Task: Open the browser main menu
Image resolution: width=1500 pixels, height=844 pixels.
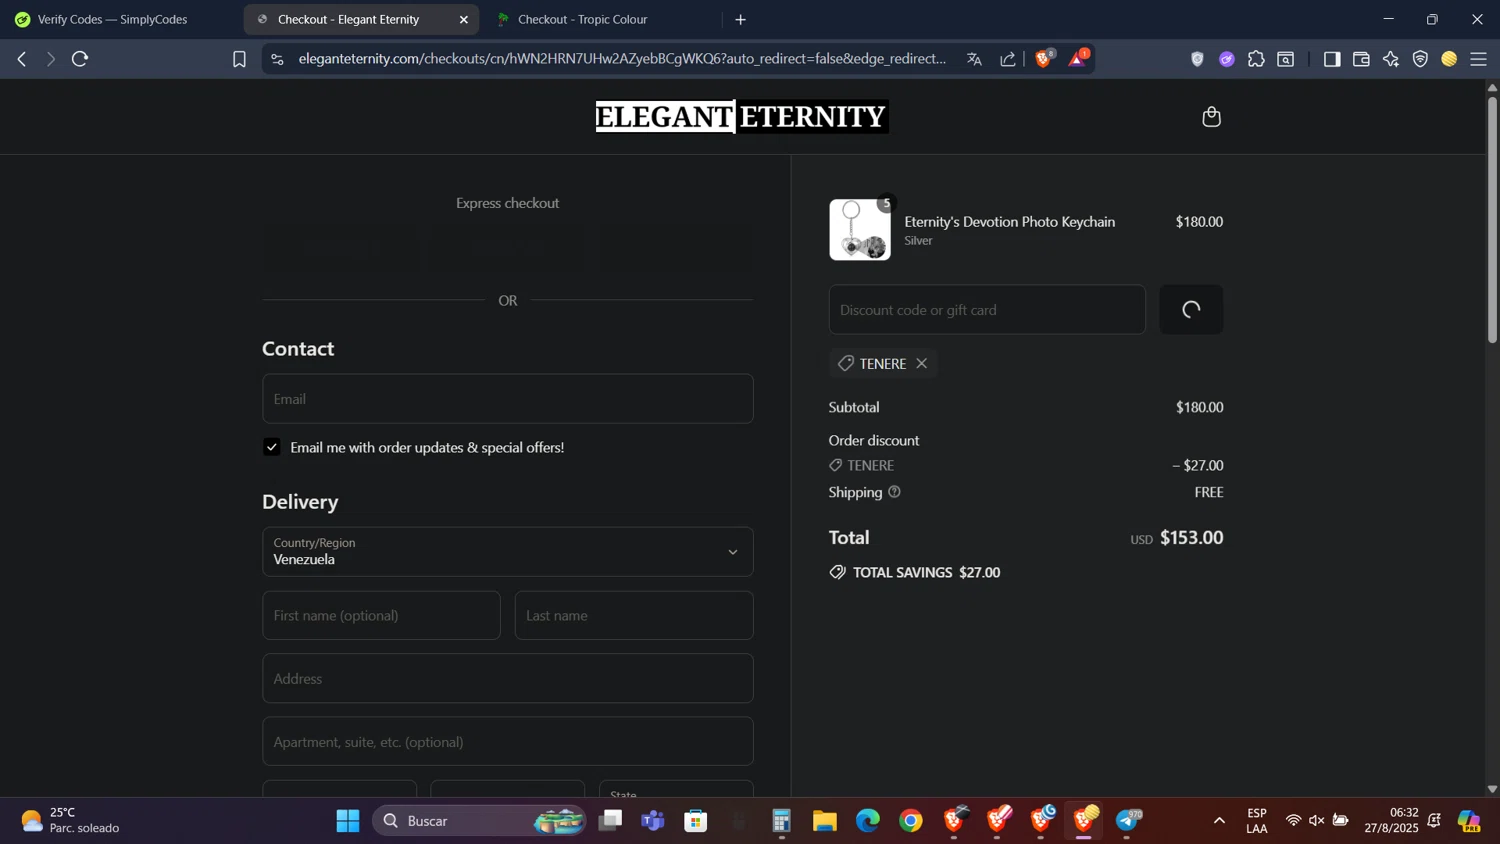Action: tap(1479, 59)
